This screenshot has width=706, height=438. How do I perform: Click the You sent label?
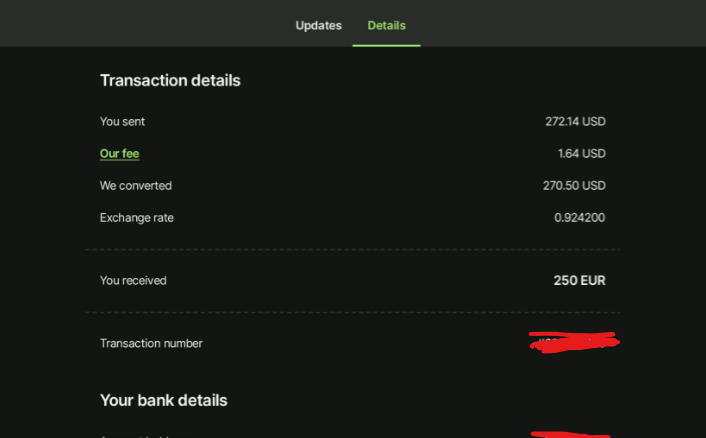pos(122,122)
